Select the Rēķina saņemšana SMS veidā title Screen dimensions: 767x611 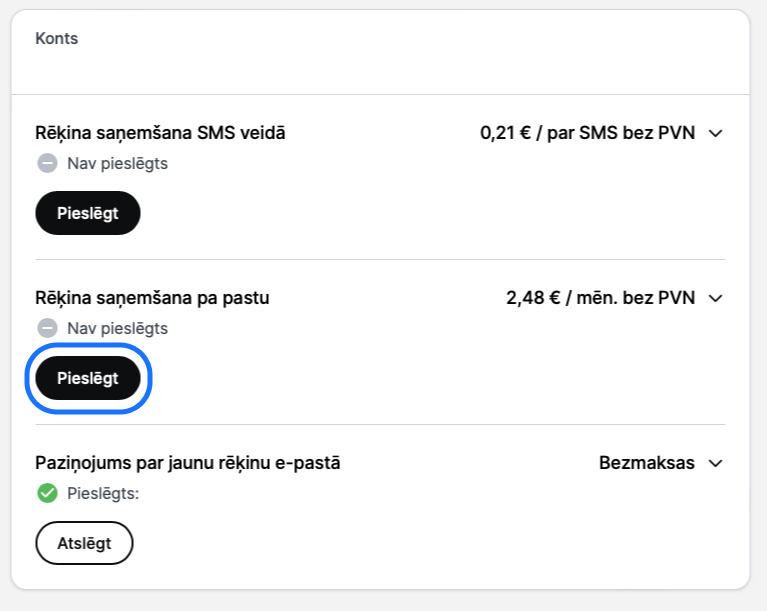coord(160,133)
